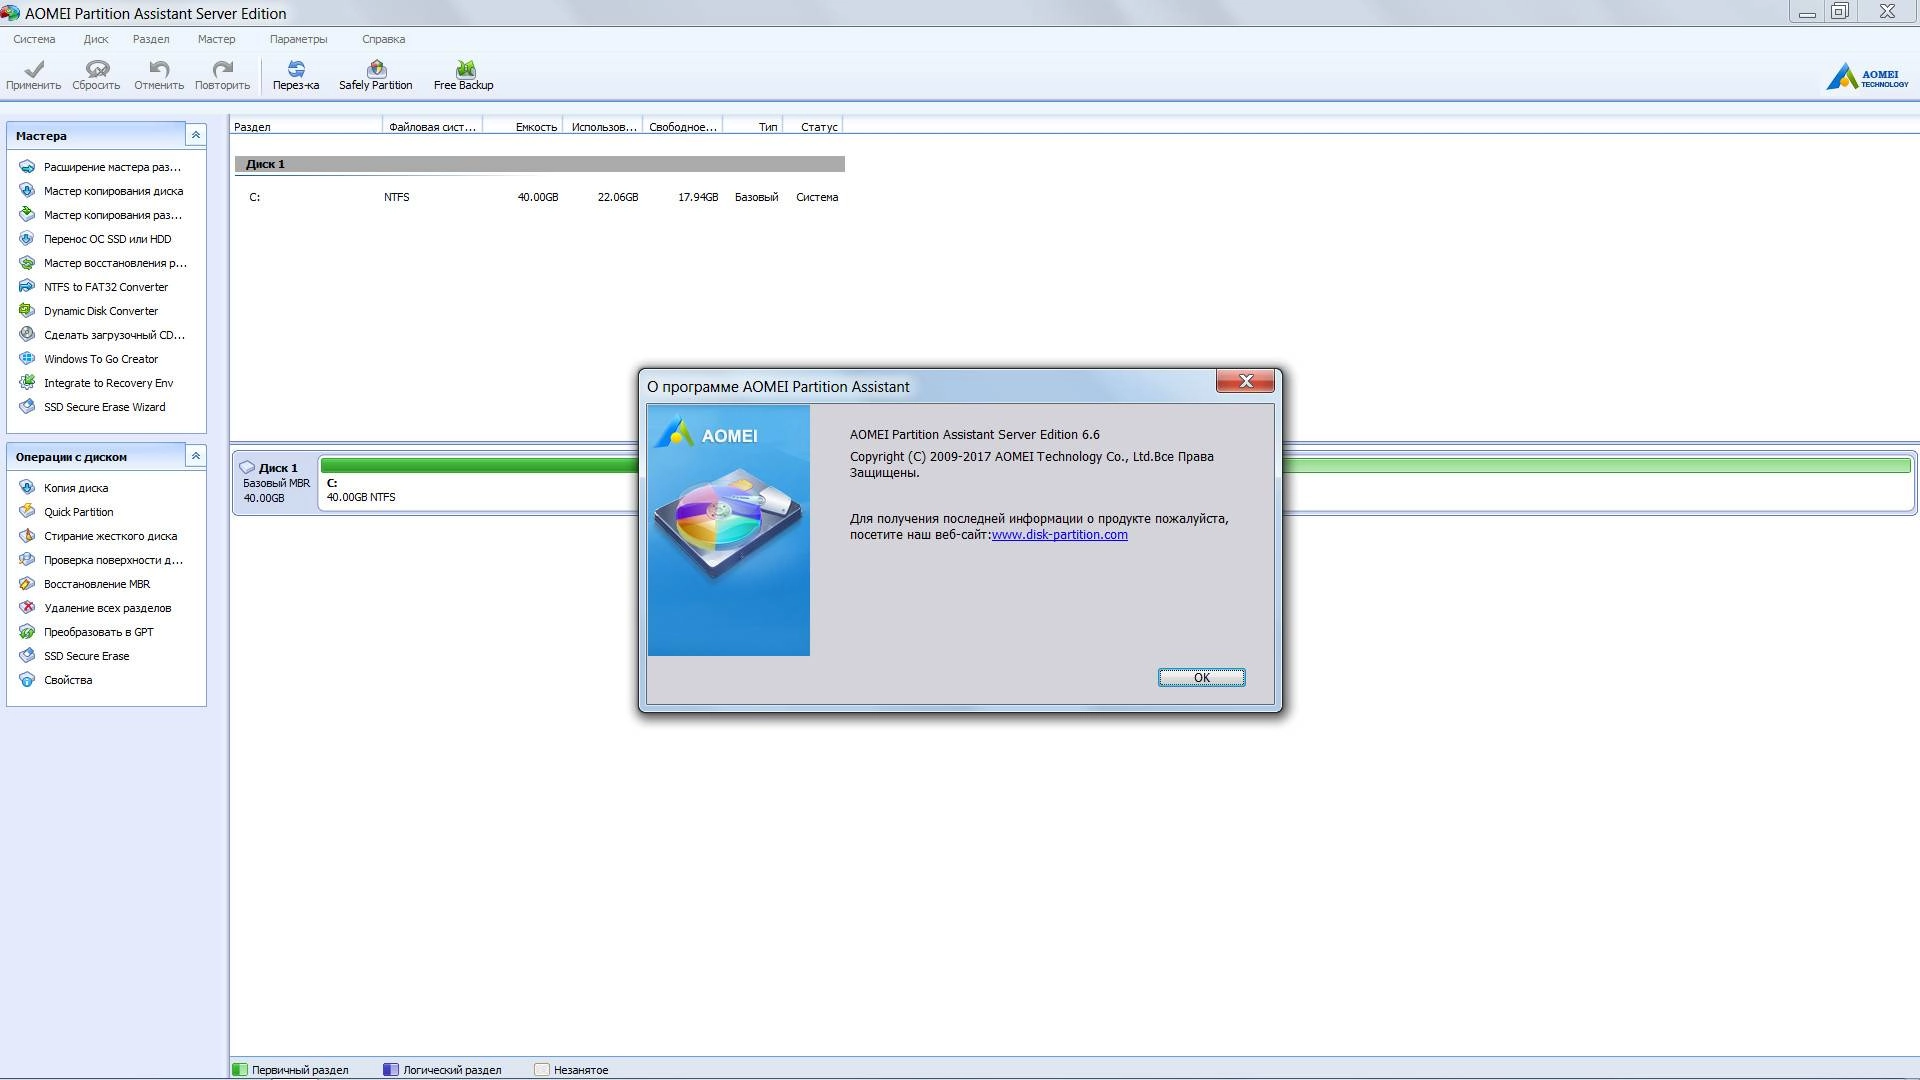Open the Параметры menu
Viewport: 1920px width, 1080px height.
[298, 39]
